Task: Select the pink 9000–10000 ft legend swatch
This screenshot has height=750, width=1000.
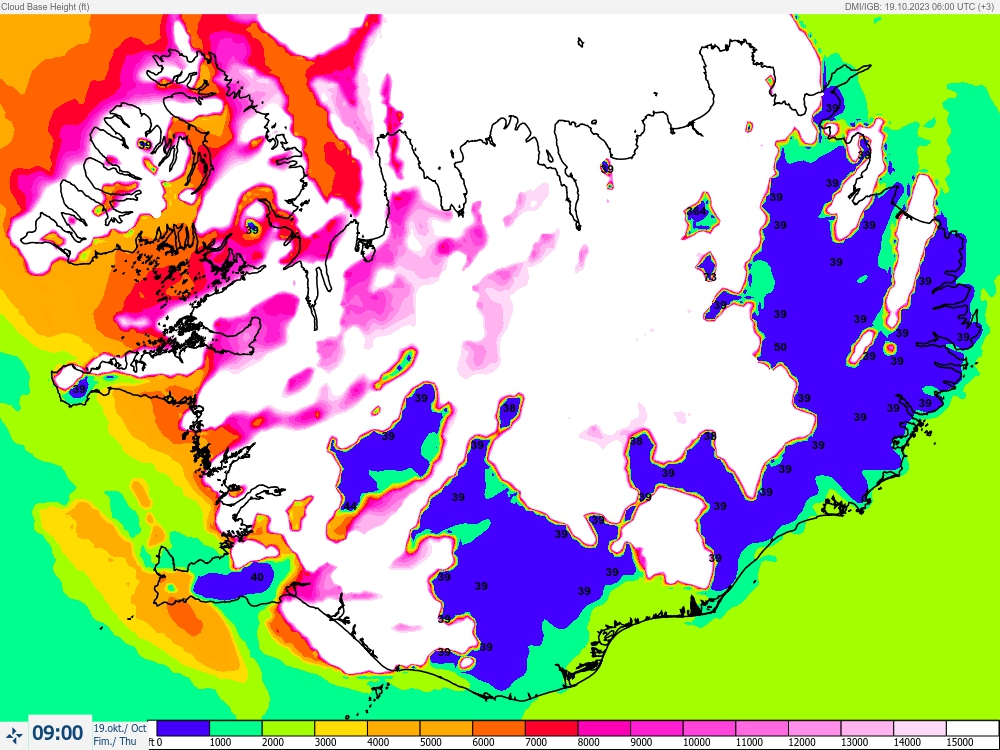Action: pos(656,728)
